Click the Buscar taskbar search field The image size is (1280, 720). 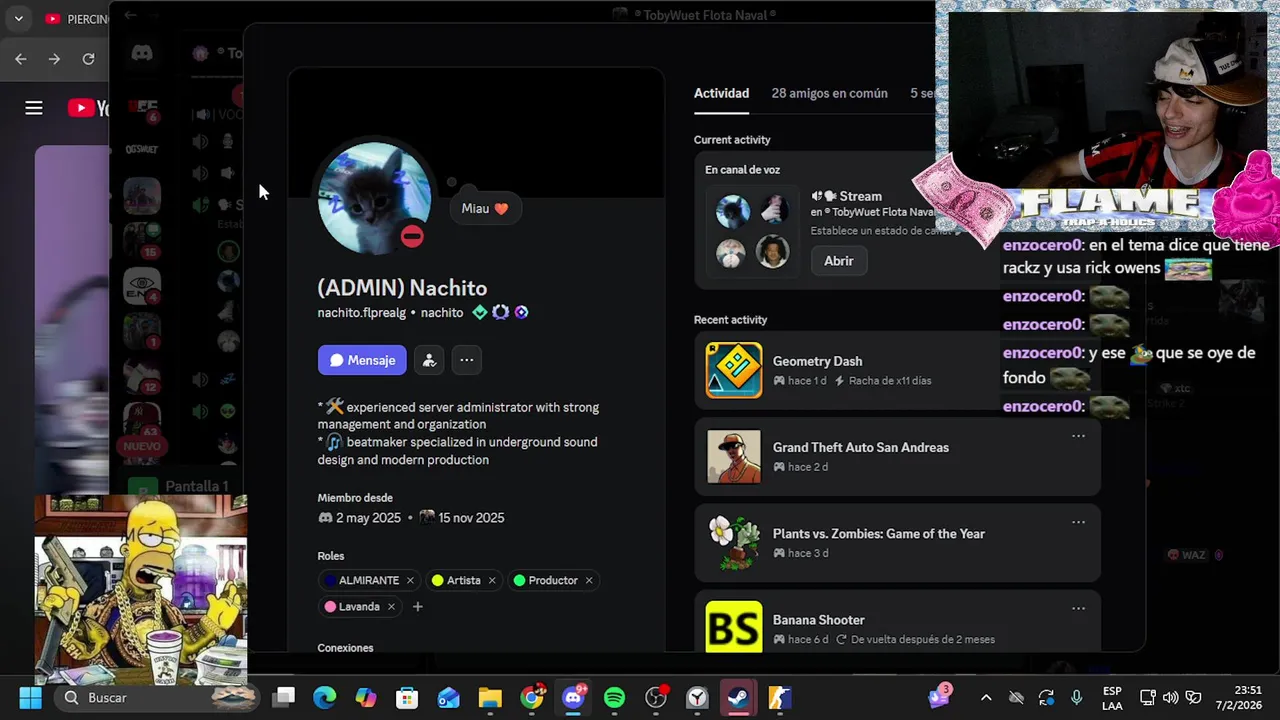(x=155, y=698)
